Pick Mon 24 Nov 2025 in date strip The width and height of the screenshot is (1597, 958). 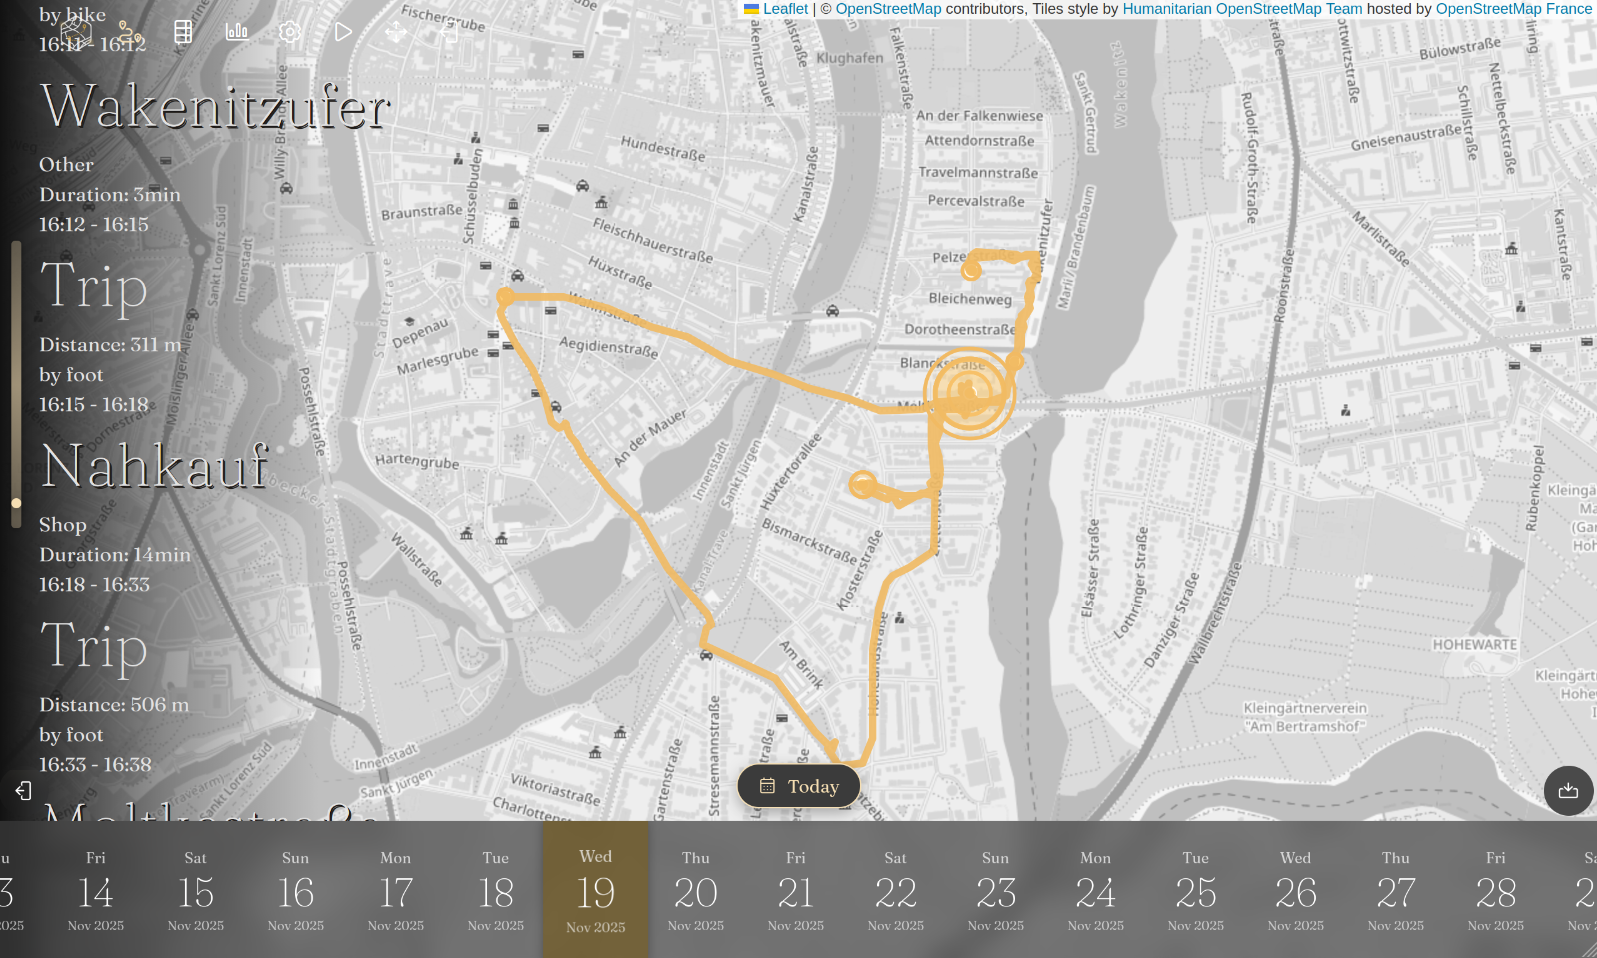pyautogui.click(x=1096, y=890)
